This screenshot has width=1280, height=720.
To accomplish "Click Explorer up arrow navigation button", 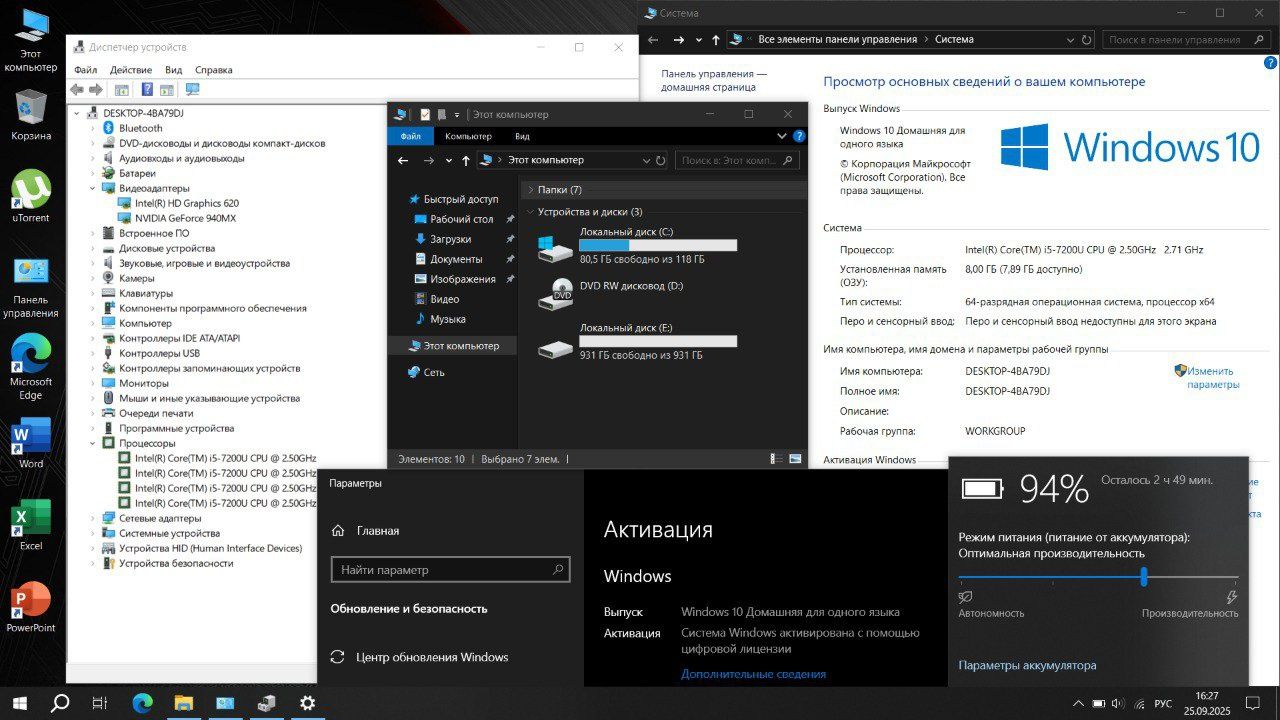I will click(x=466, y=160).
